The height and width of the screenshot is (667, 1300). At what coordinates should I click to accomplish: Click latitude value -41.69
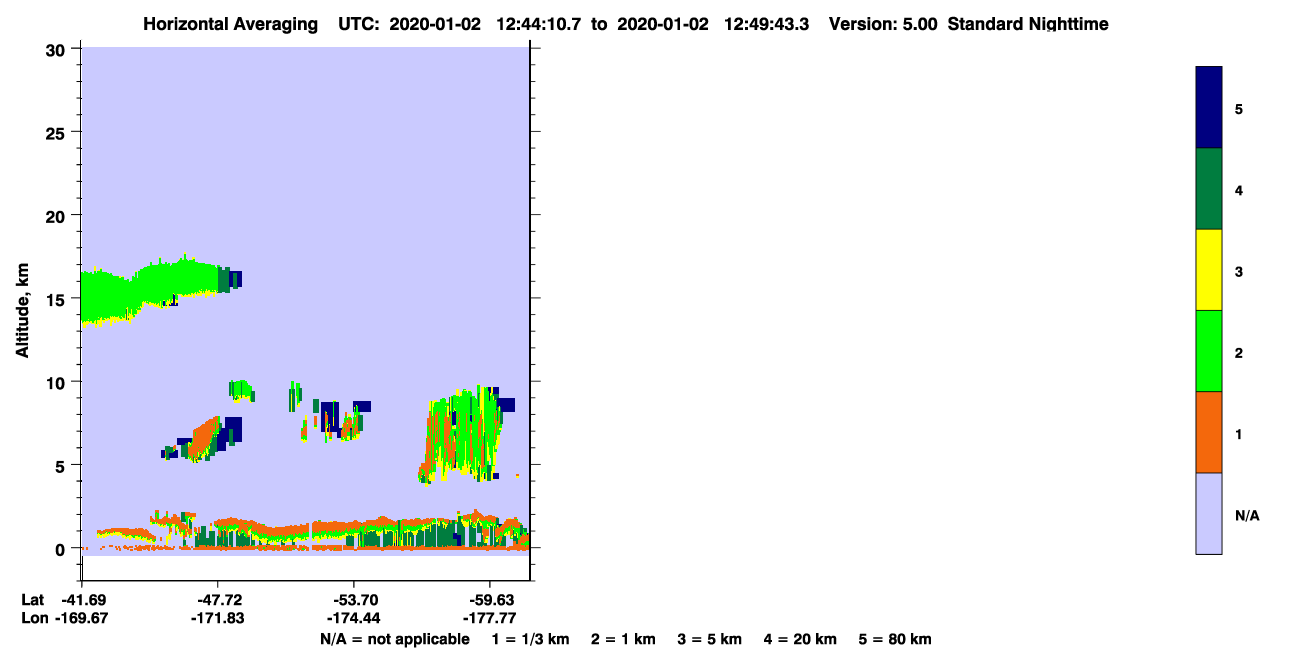click(82, 600)
